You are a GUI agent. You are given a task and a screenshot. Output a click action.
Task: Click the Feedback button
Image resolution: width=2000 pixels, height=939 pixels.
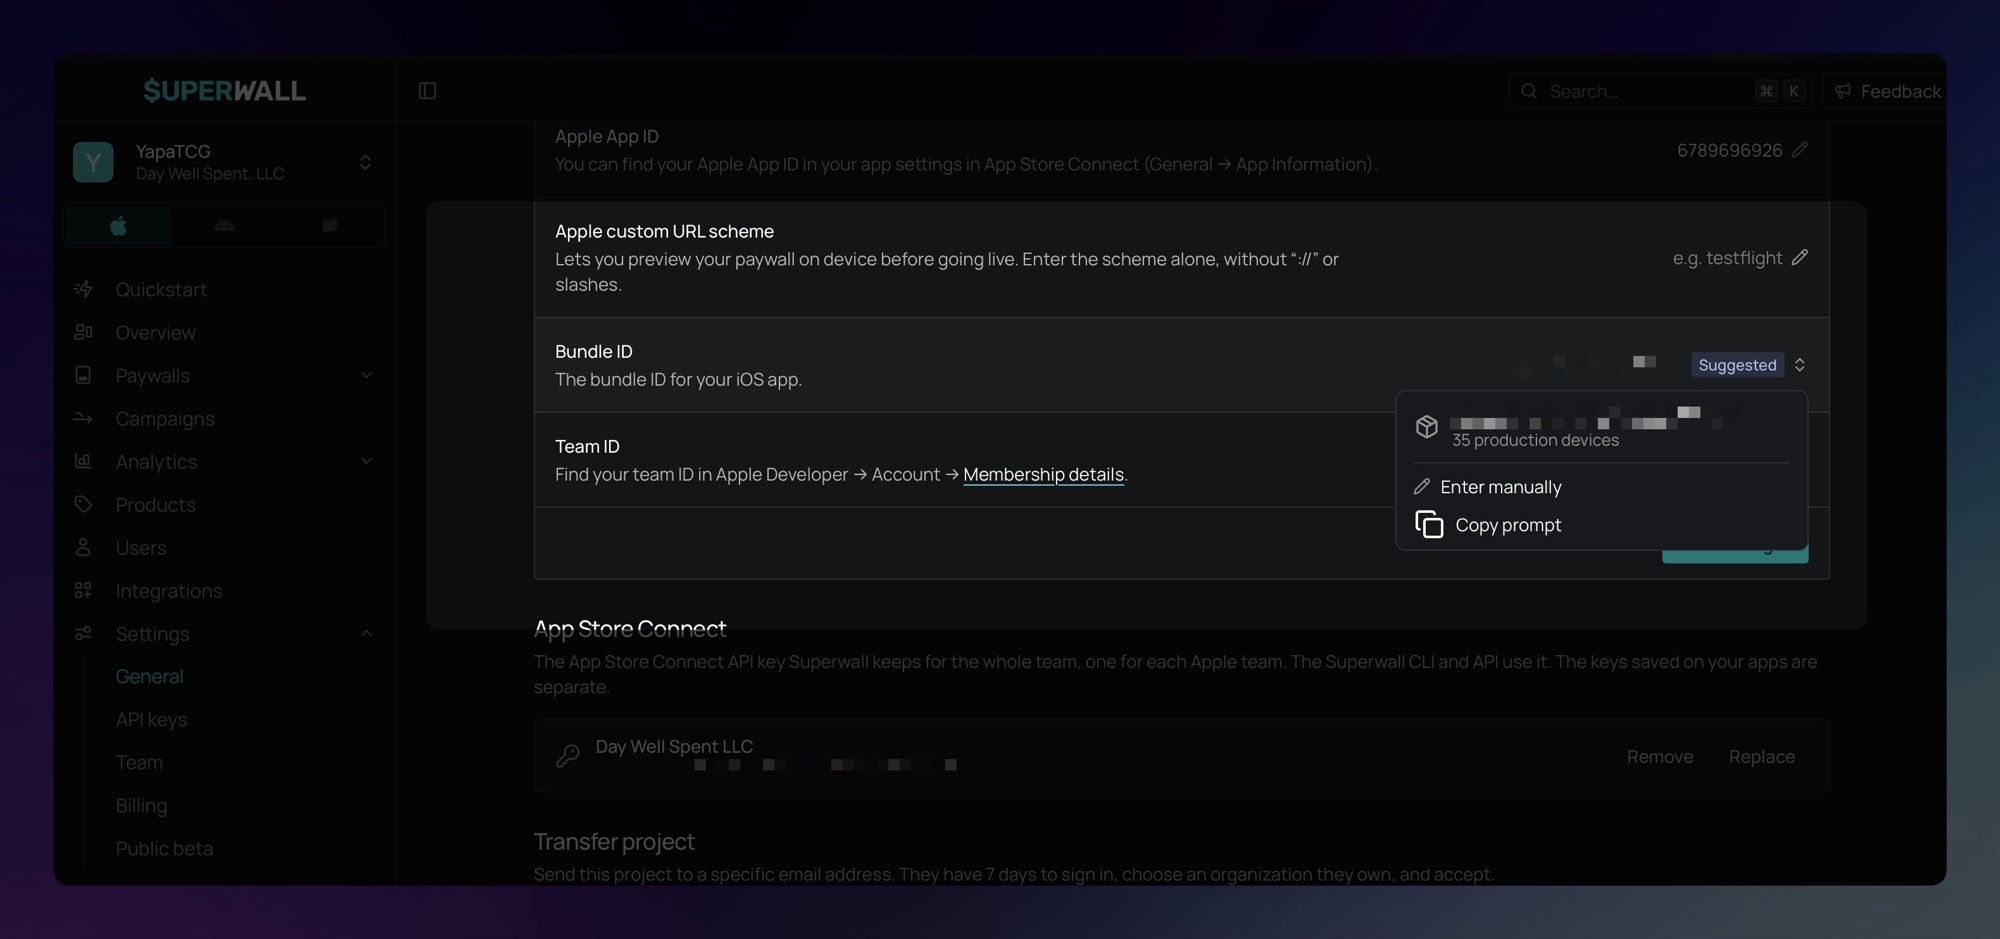(x=1887, y=91)
